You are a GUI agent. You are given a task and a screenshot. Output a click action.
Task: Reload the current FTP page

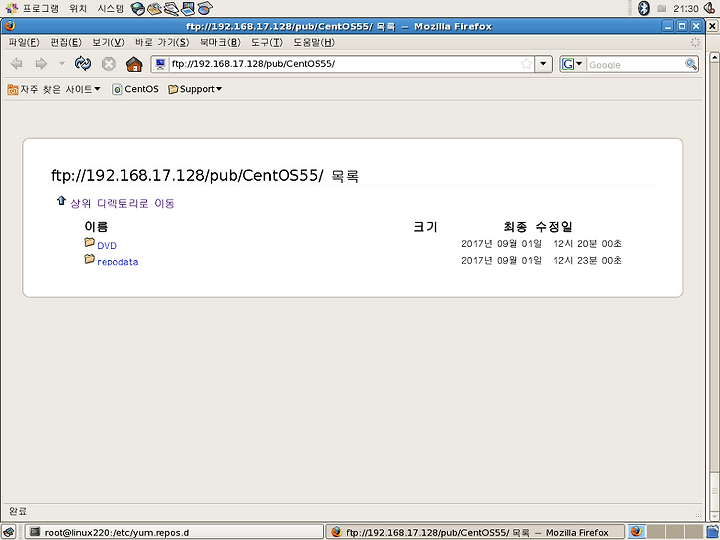coord(83,64)
